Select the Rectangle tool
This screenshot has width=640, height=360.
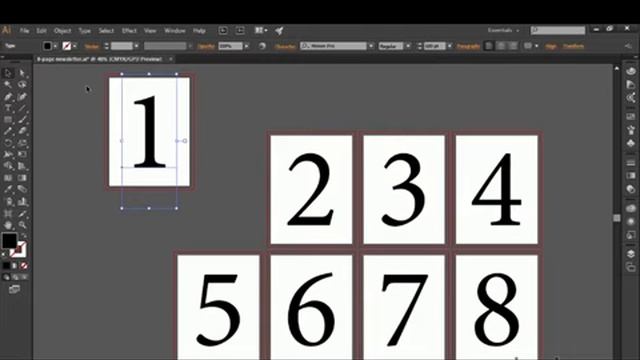(8, 120)
